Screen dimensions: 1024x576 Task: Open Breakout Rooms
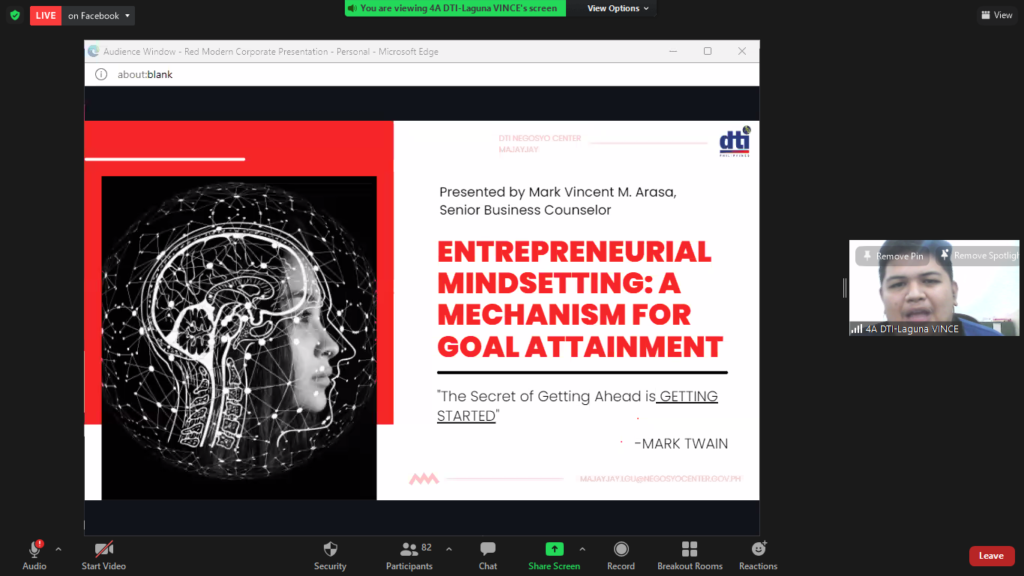coord(689,550)
